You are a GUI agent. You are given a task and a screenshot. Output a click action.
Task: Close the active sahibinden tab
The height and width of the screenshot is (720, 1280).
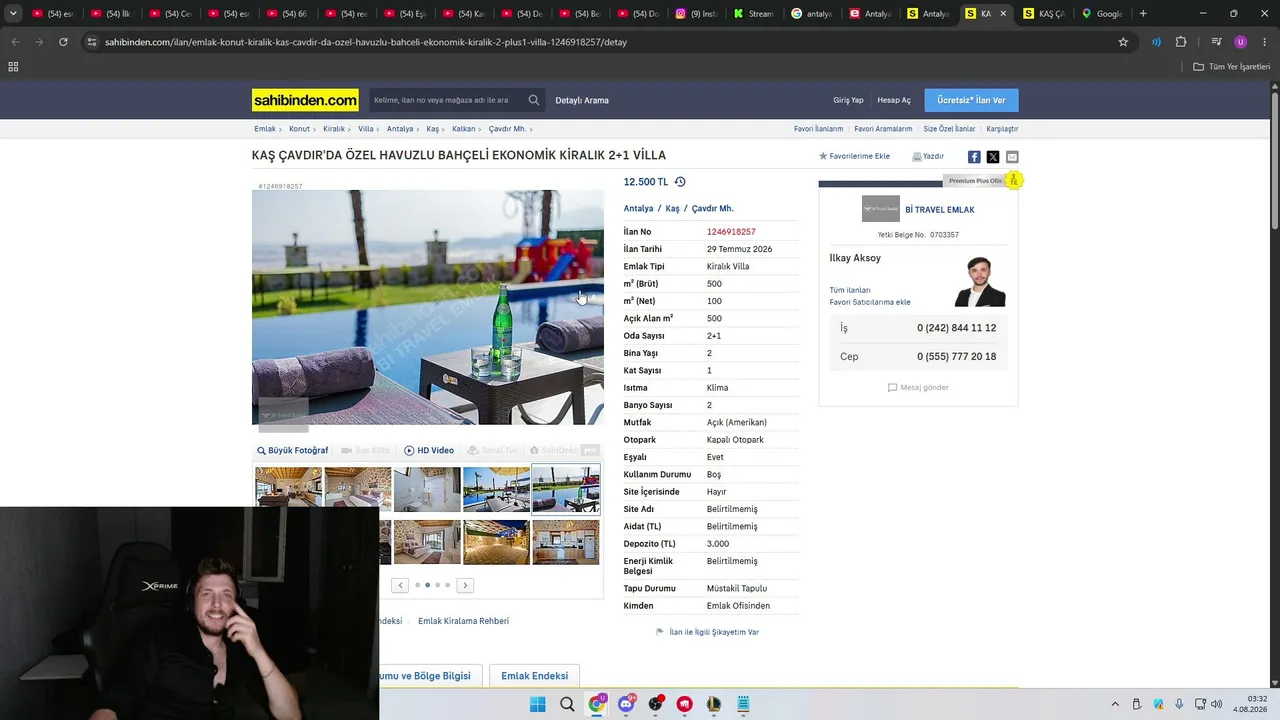pyautogui.click(x=1003, y=14)
